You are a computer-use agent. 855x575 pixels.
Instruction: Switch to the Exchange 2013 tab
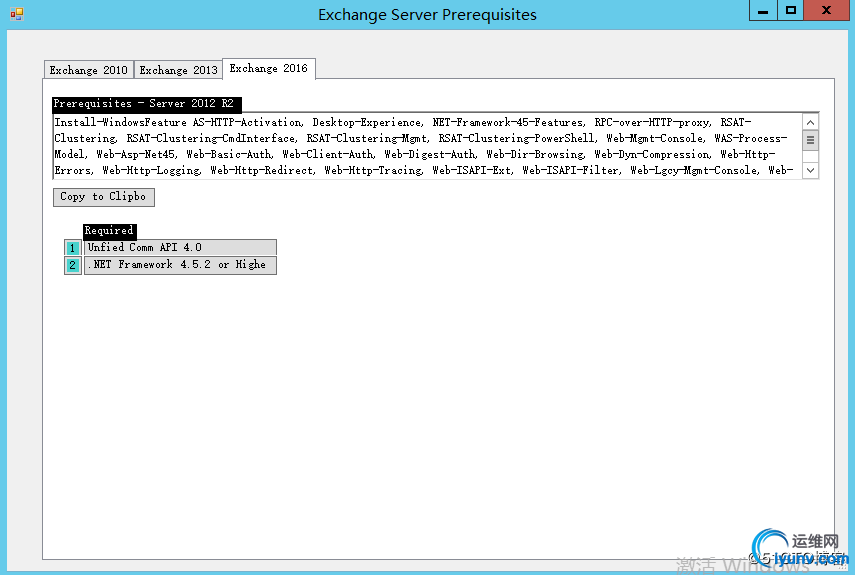[x=178, y=70]
